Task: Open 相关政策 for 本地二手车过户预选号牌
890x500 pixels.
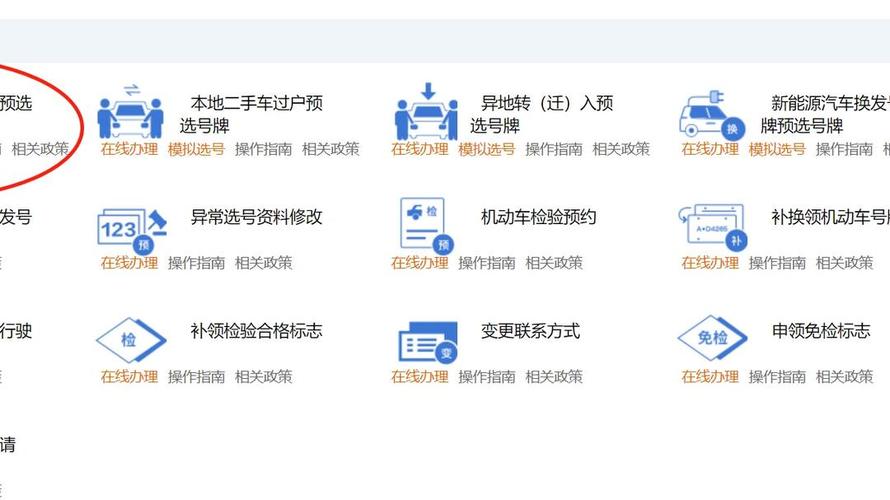Action: 331,149
